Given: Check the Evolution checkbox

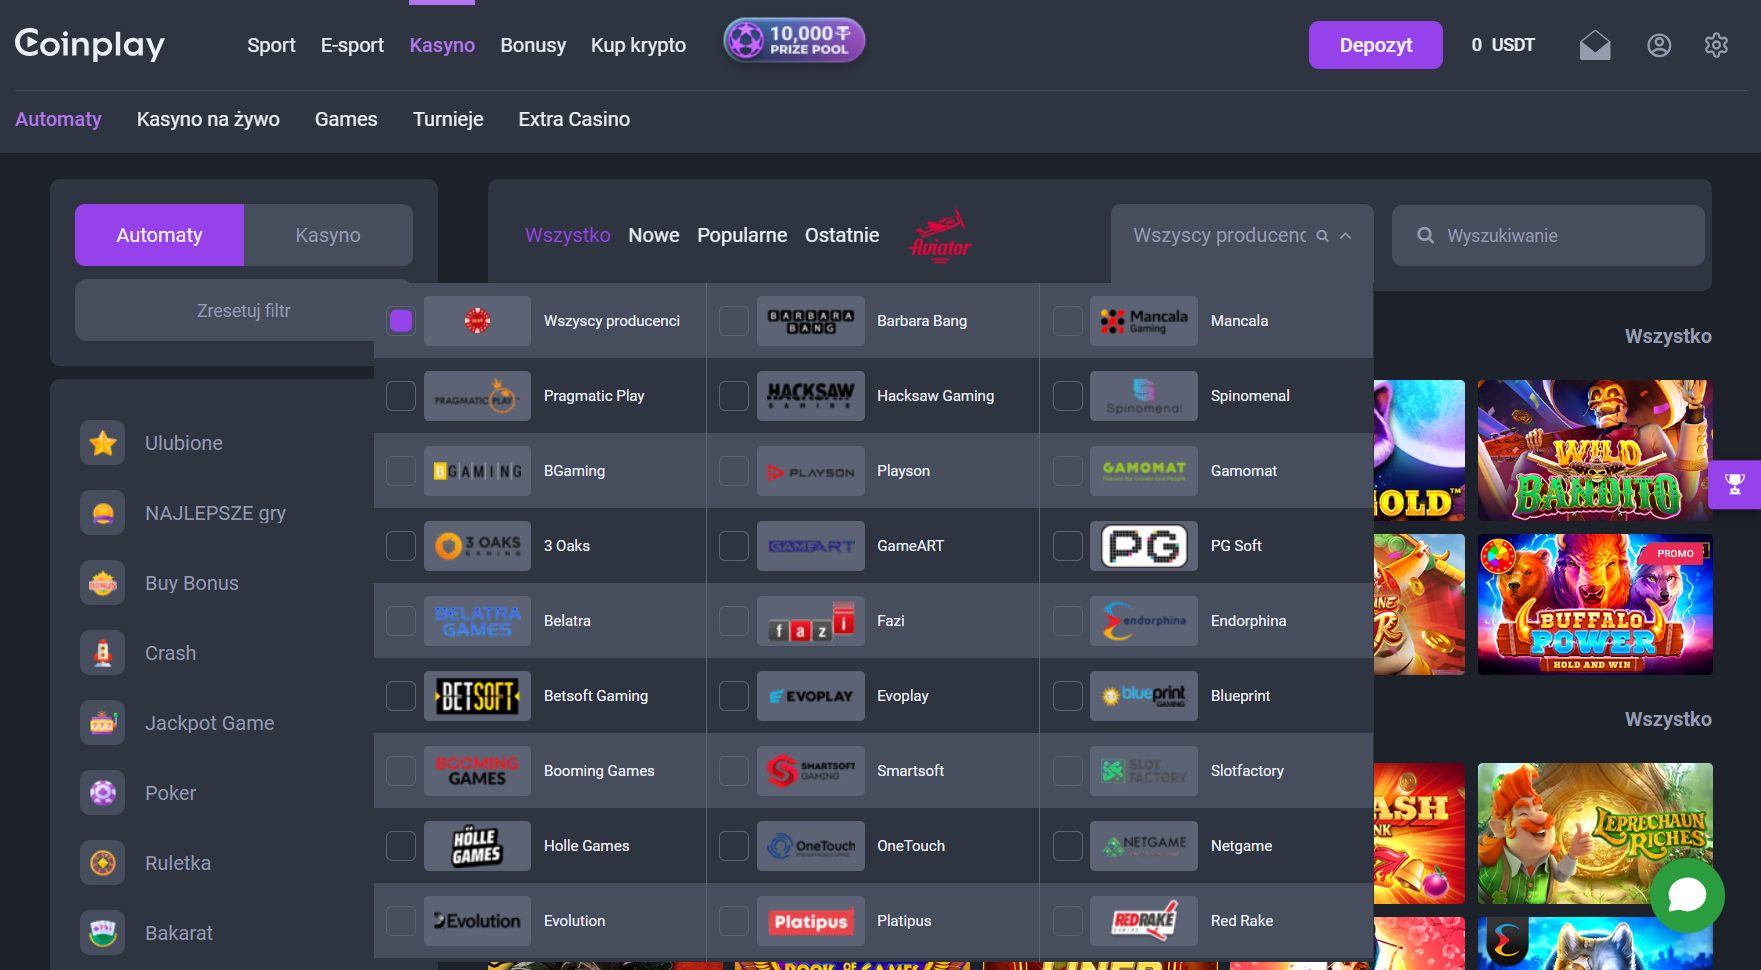Looking at the screenshot, I should pos(401,921).
